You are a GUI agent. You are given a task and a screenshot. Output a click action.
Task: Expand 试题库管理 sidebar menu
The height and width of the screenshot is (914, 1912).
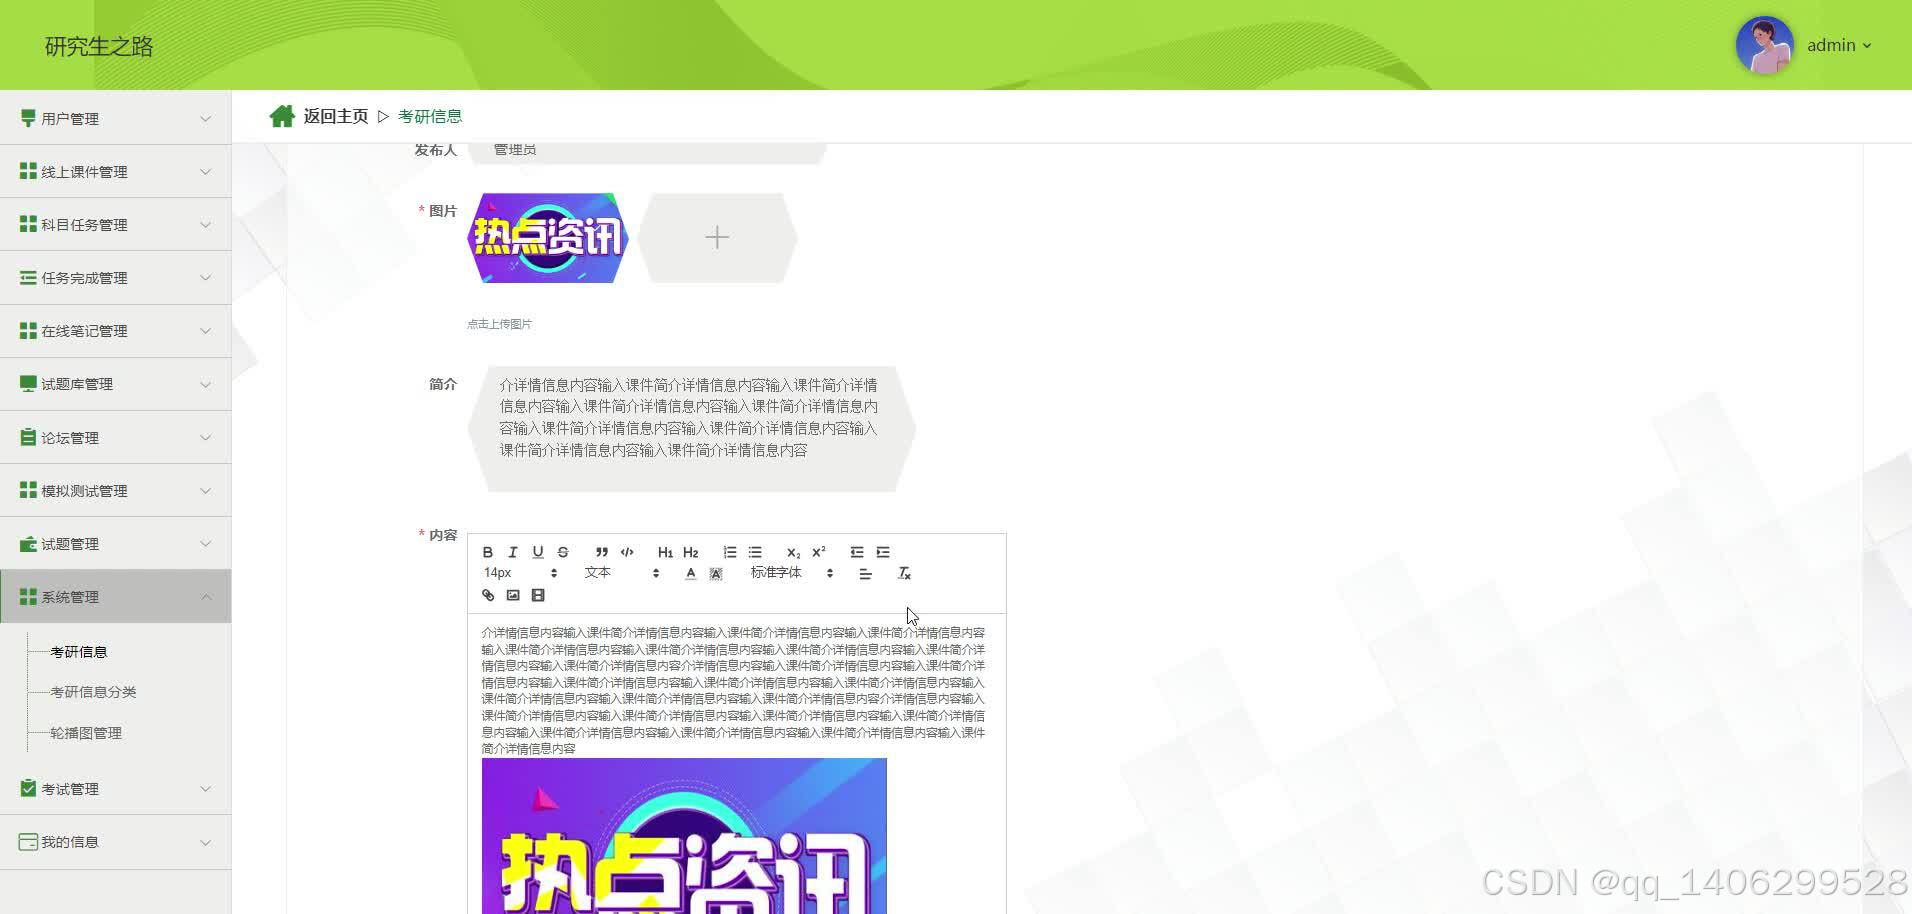point(116,384)
